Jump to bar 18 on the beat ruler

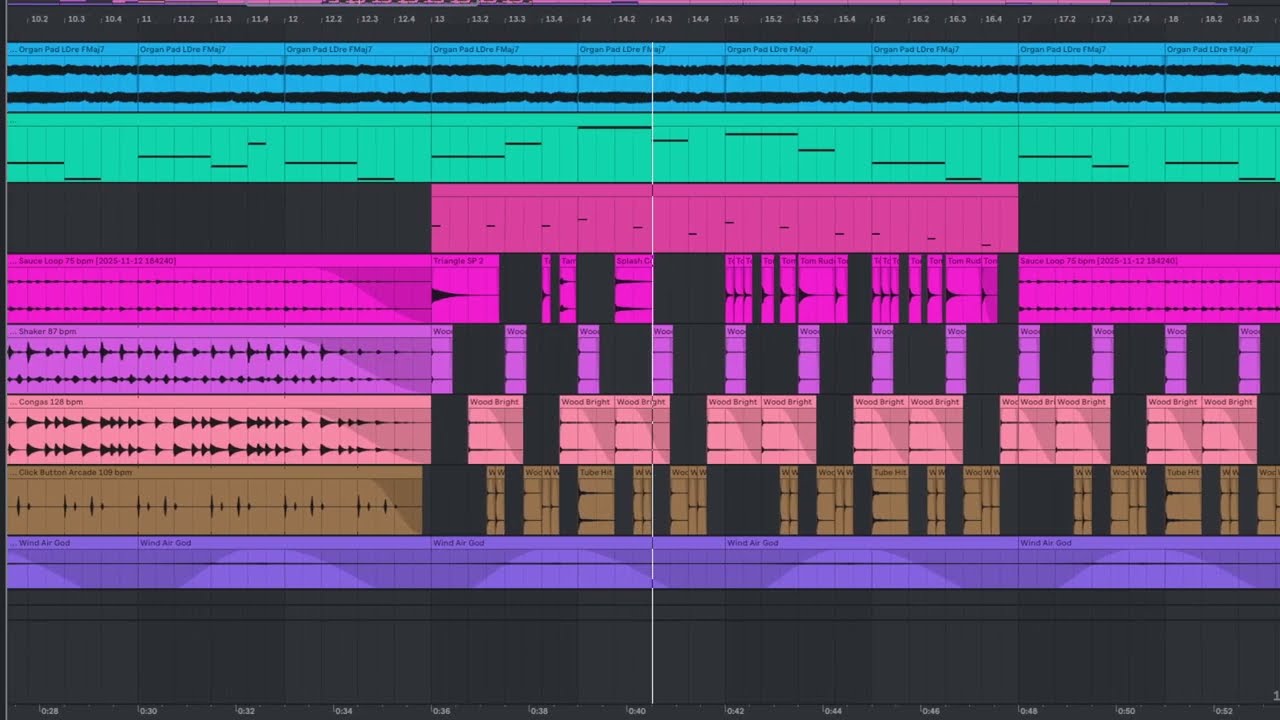1173,19
